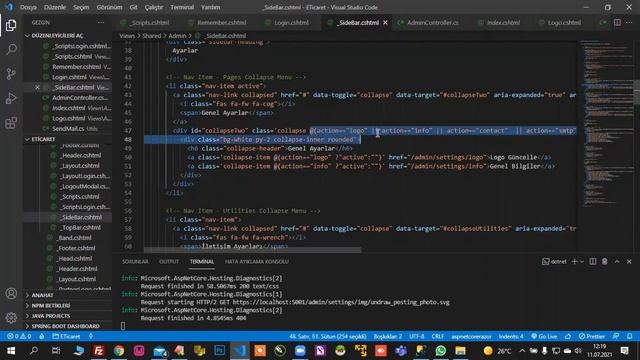Collapse the ETİCARET folder section
The image size is (640, 360).
click(43, 139)
